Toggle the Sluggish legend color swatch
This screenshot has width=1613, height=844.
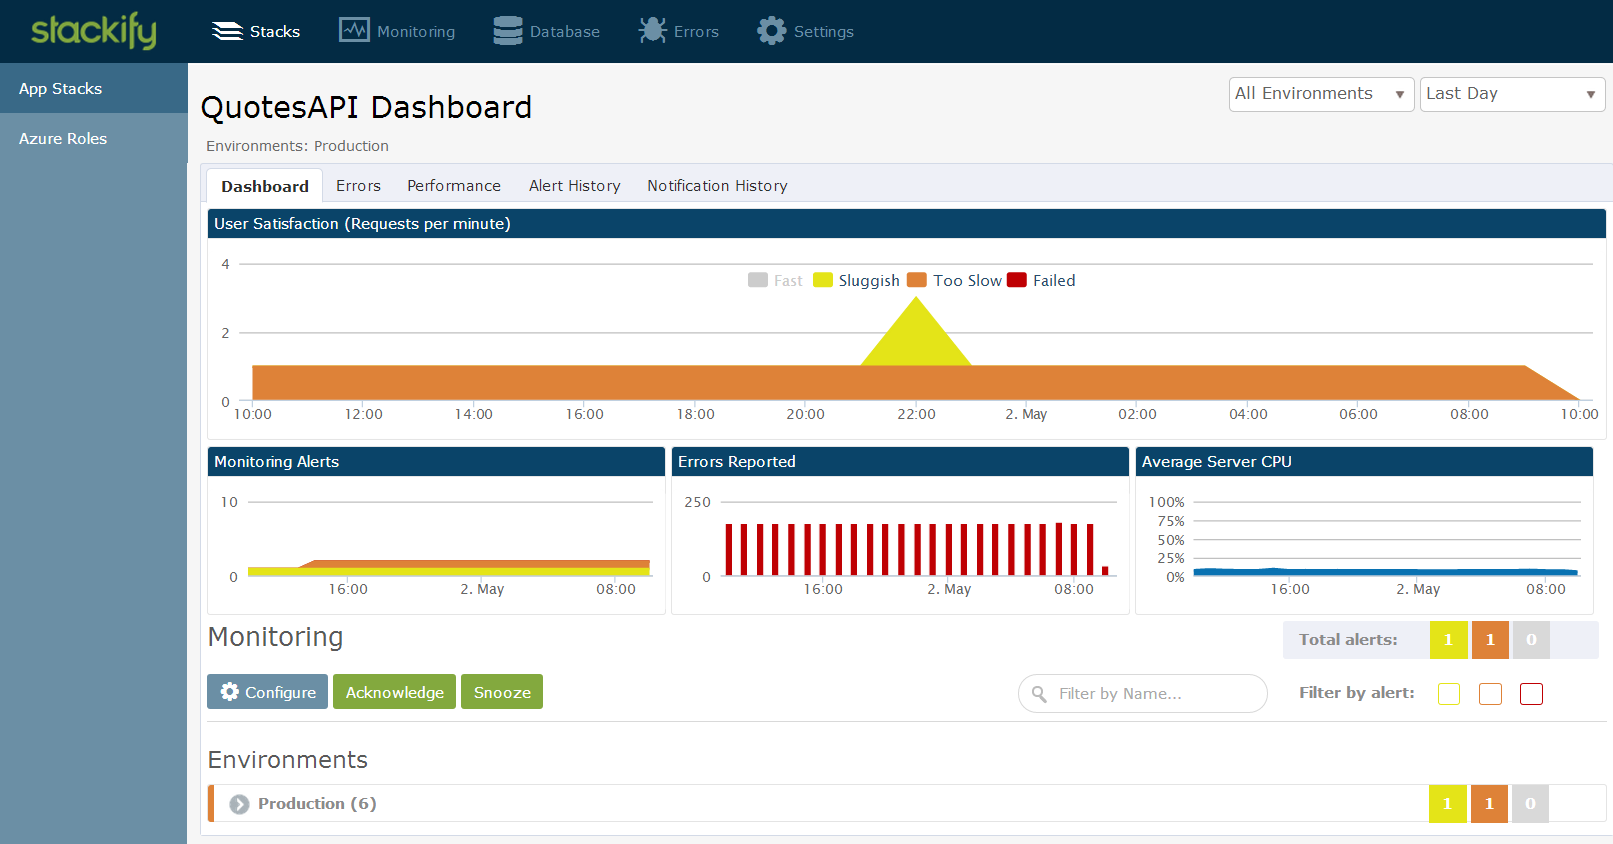click(823, 280)
